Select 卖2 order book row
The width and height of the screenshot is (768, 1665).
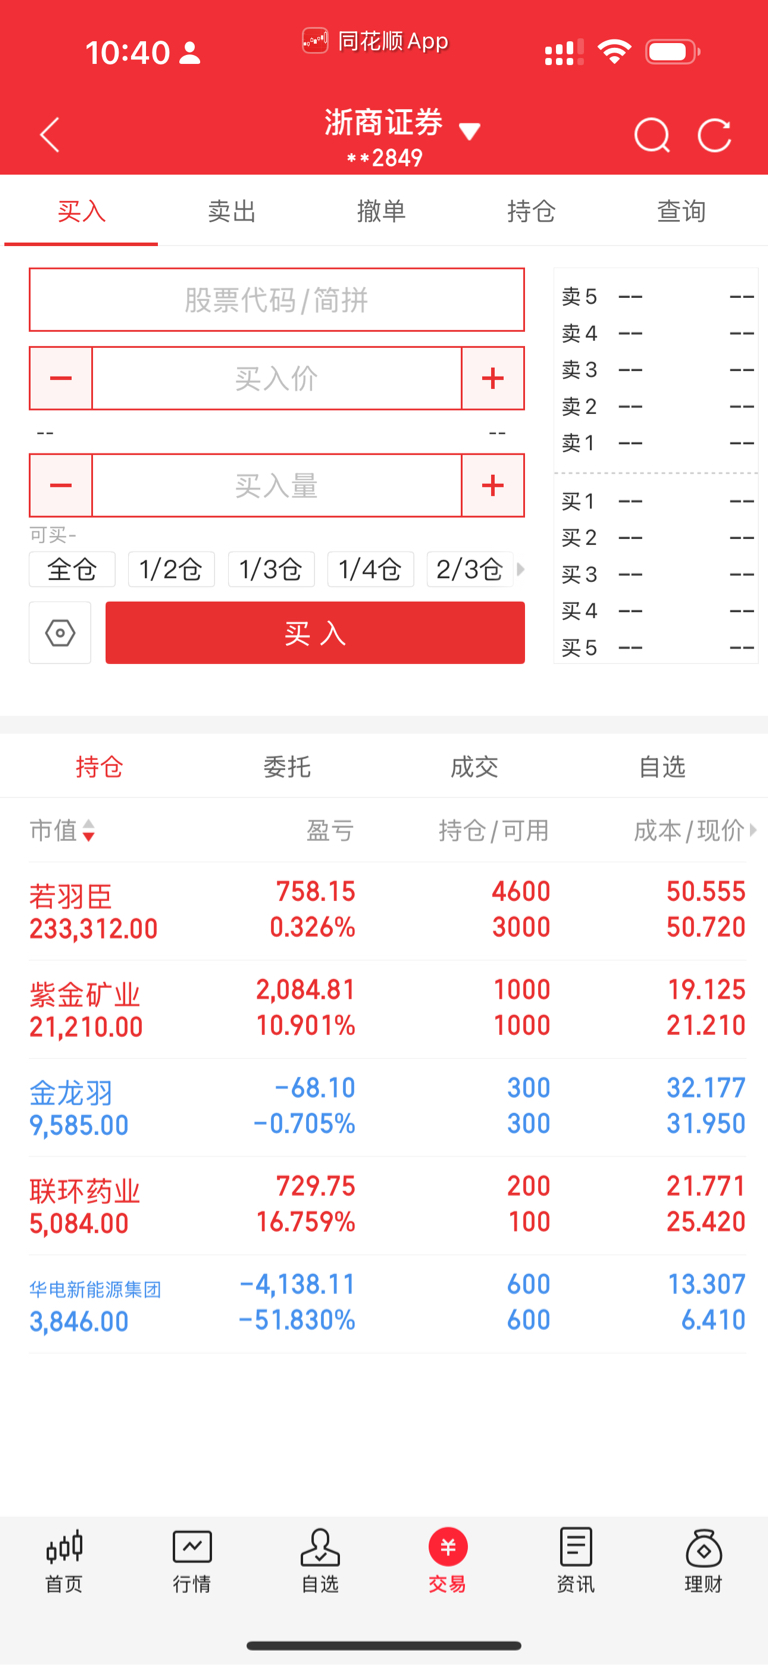point(657,406)
